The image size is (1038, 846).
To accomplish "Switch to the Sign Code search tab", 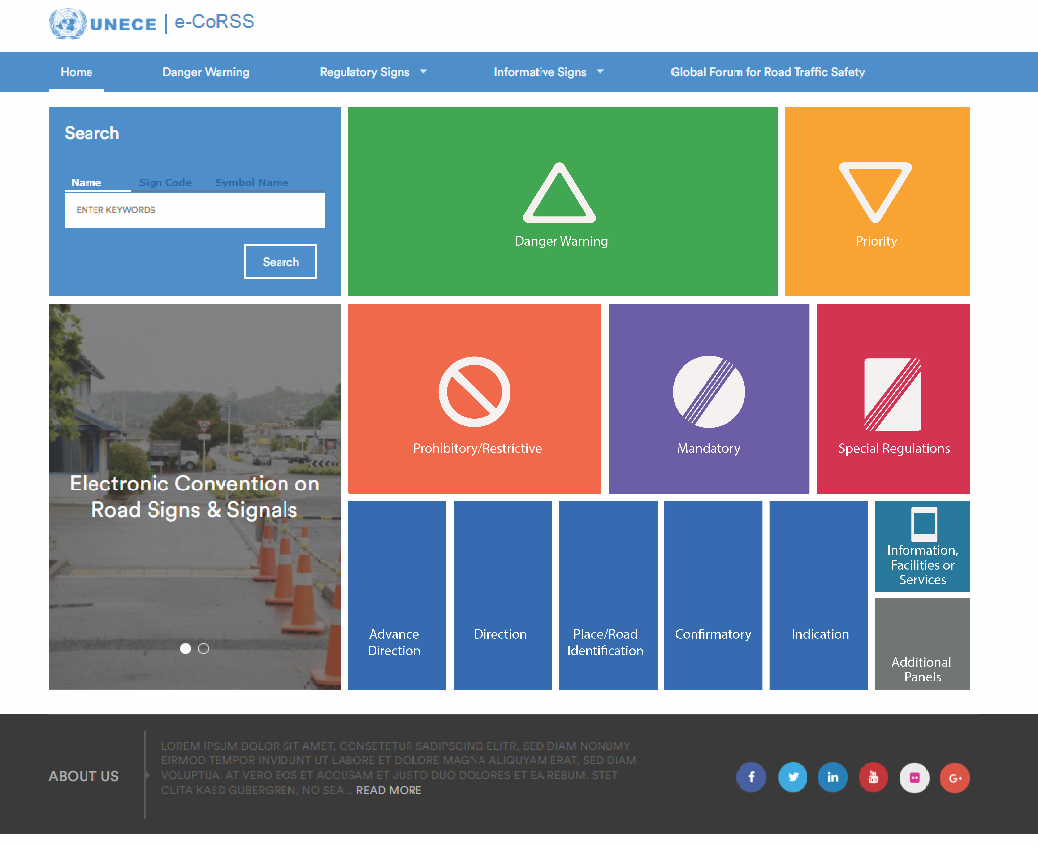I will click(165, 183).
